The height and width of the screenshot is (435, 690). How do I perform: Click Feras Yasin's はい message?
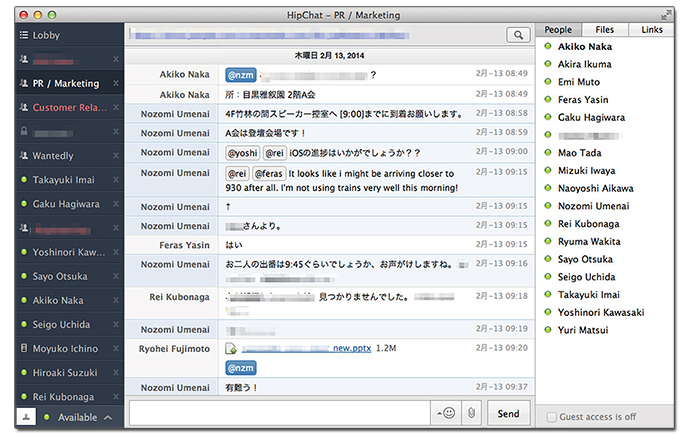pyautogui.click(x=234, y=245)
